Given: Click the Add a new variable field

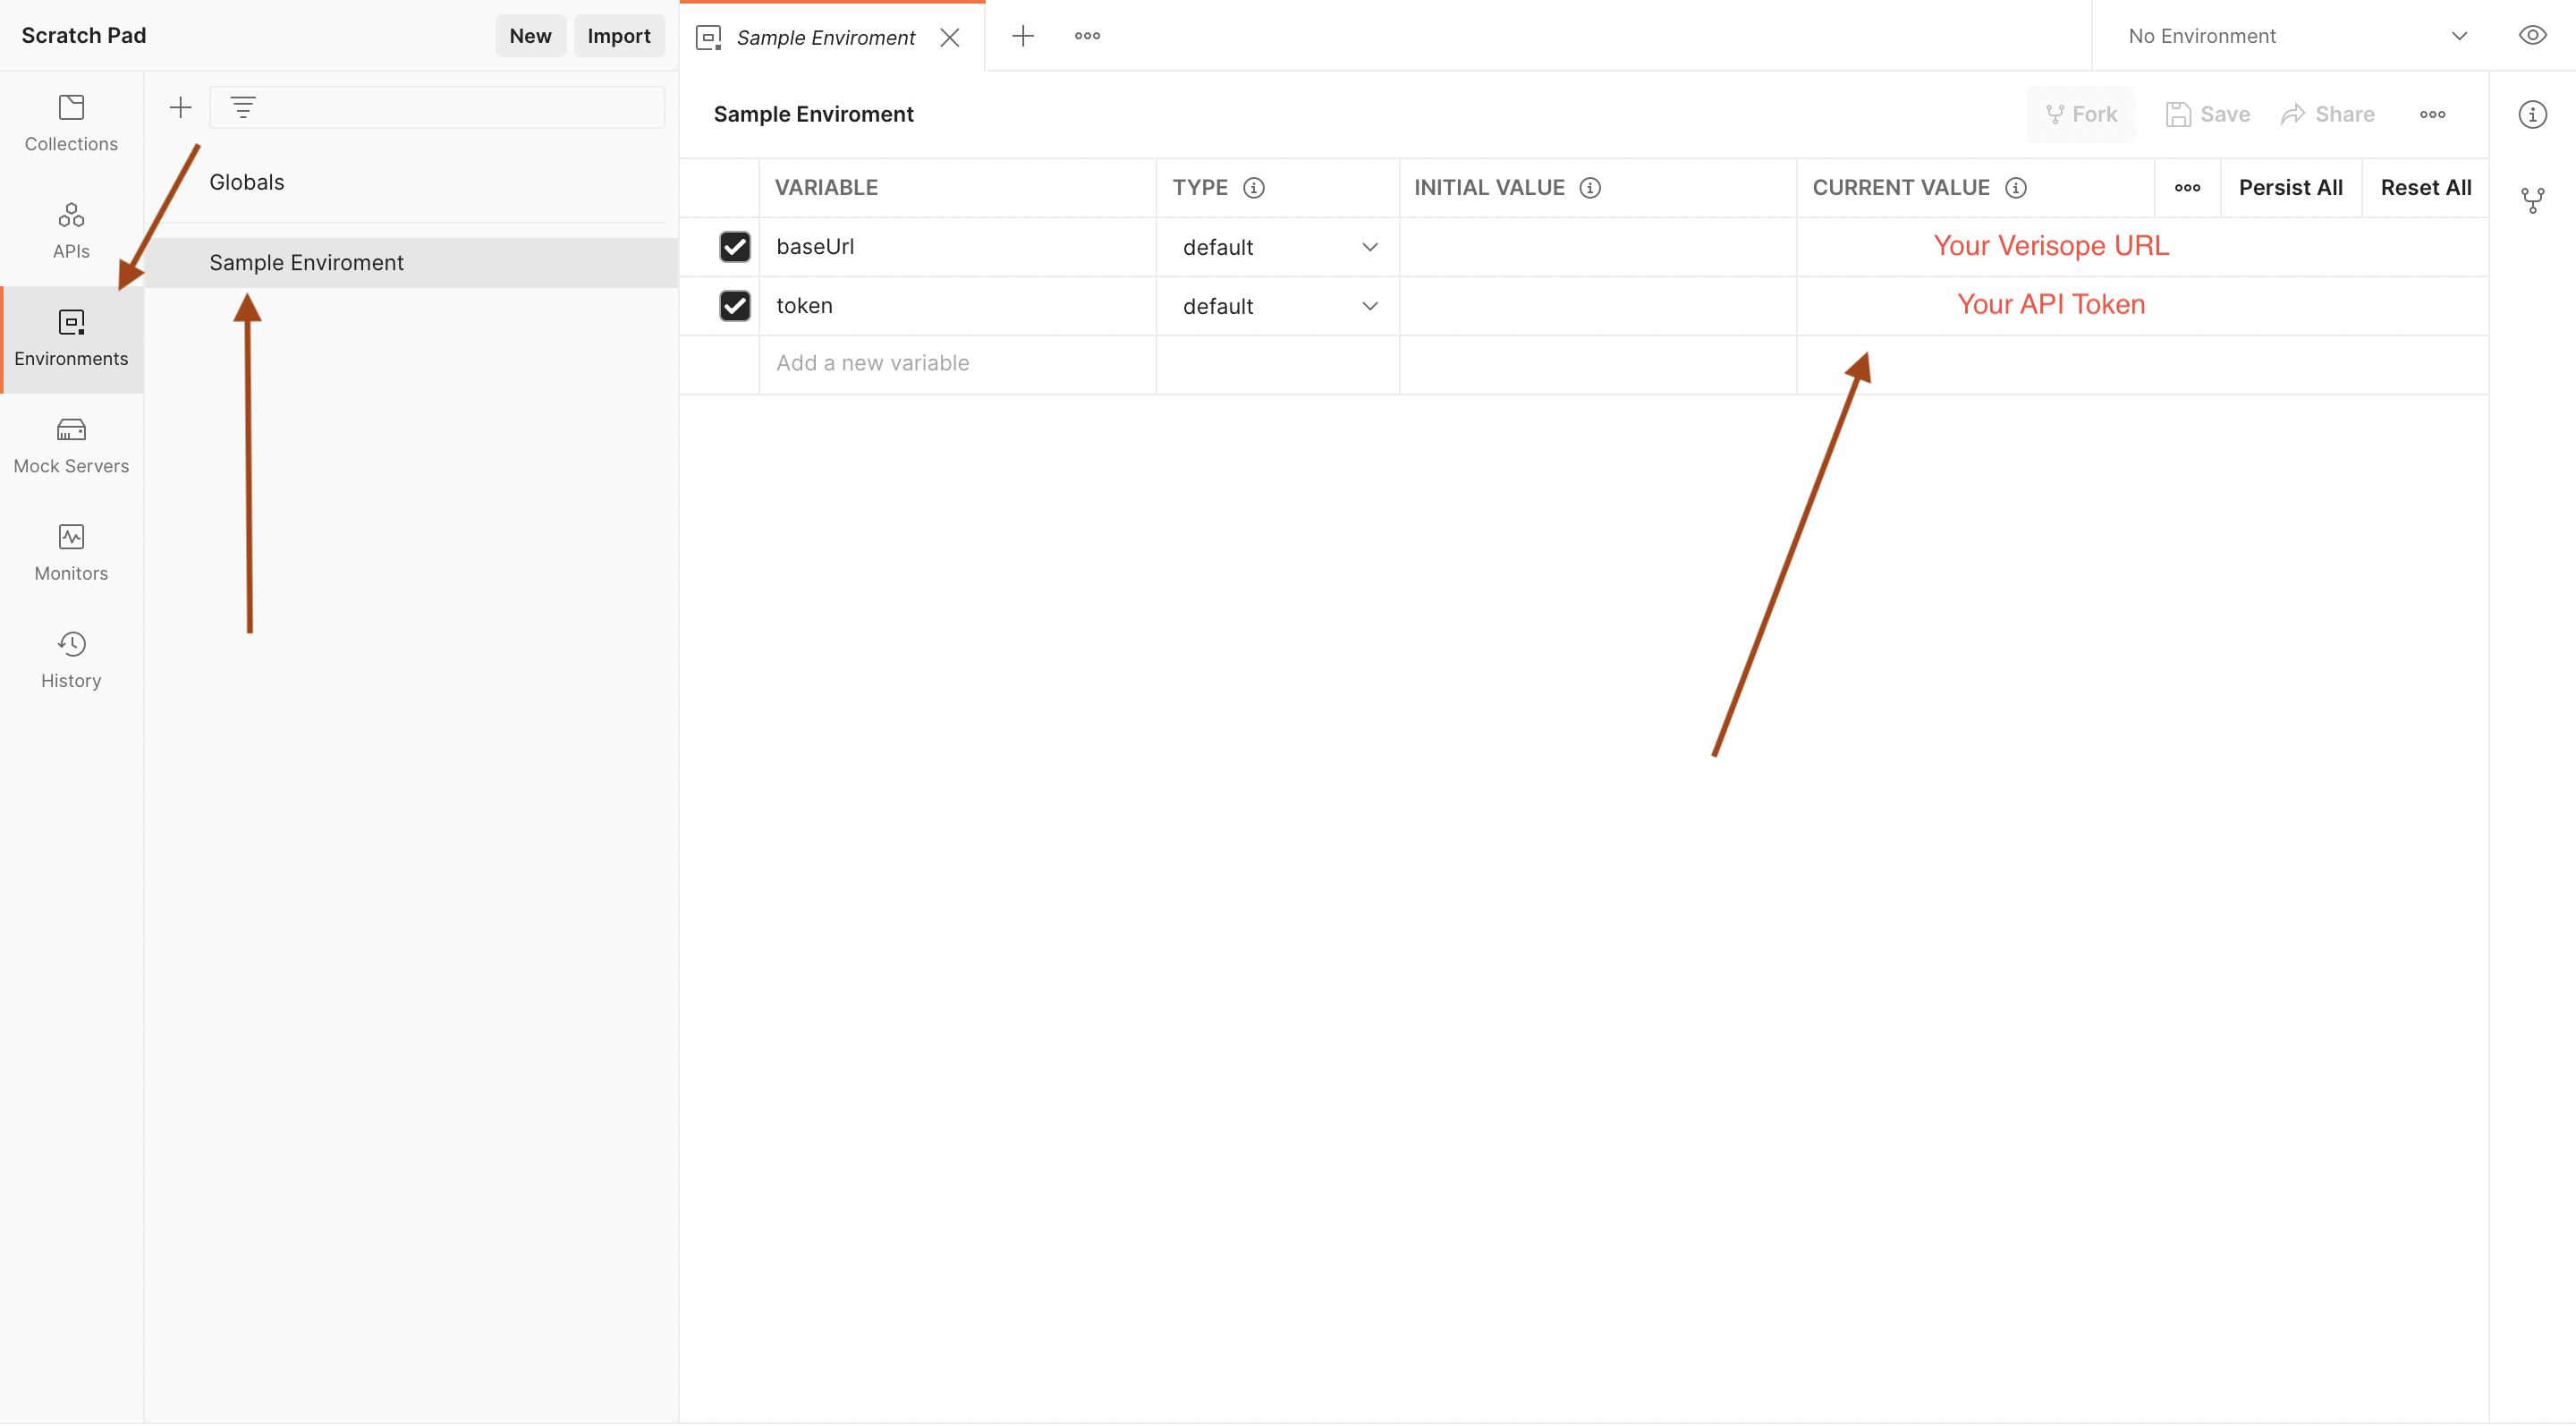Looking at the screenshot, I should tap(958, 361).
